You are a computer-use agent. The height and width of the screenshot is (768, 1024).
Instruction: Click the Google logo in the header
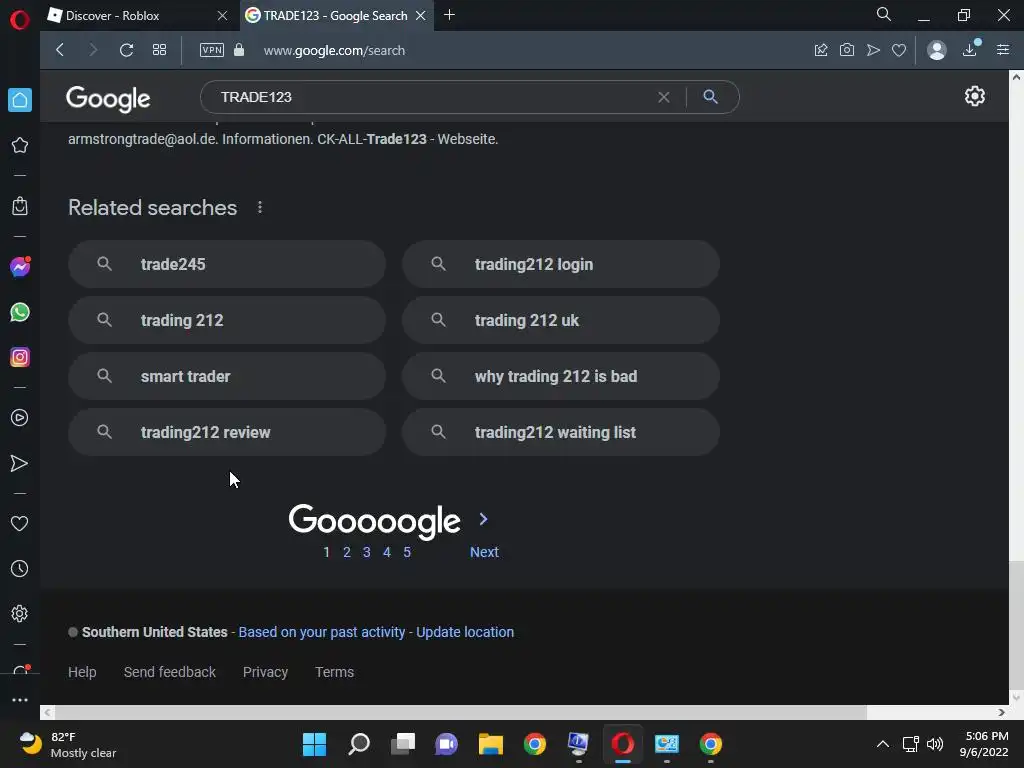pyautogui.click(x=108, y=99)
